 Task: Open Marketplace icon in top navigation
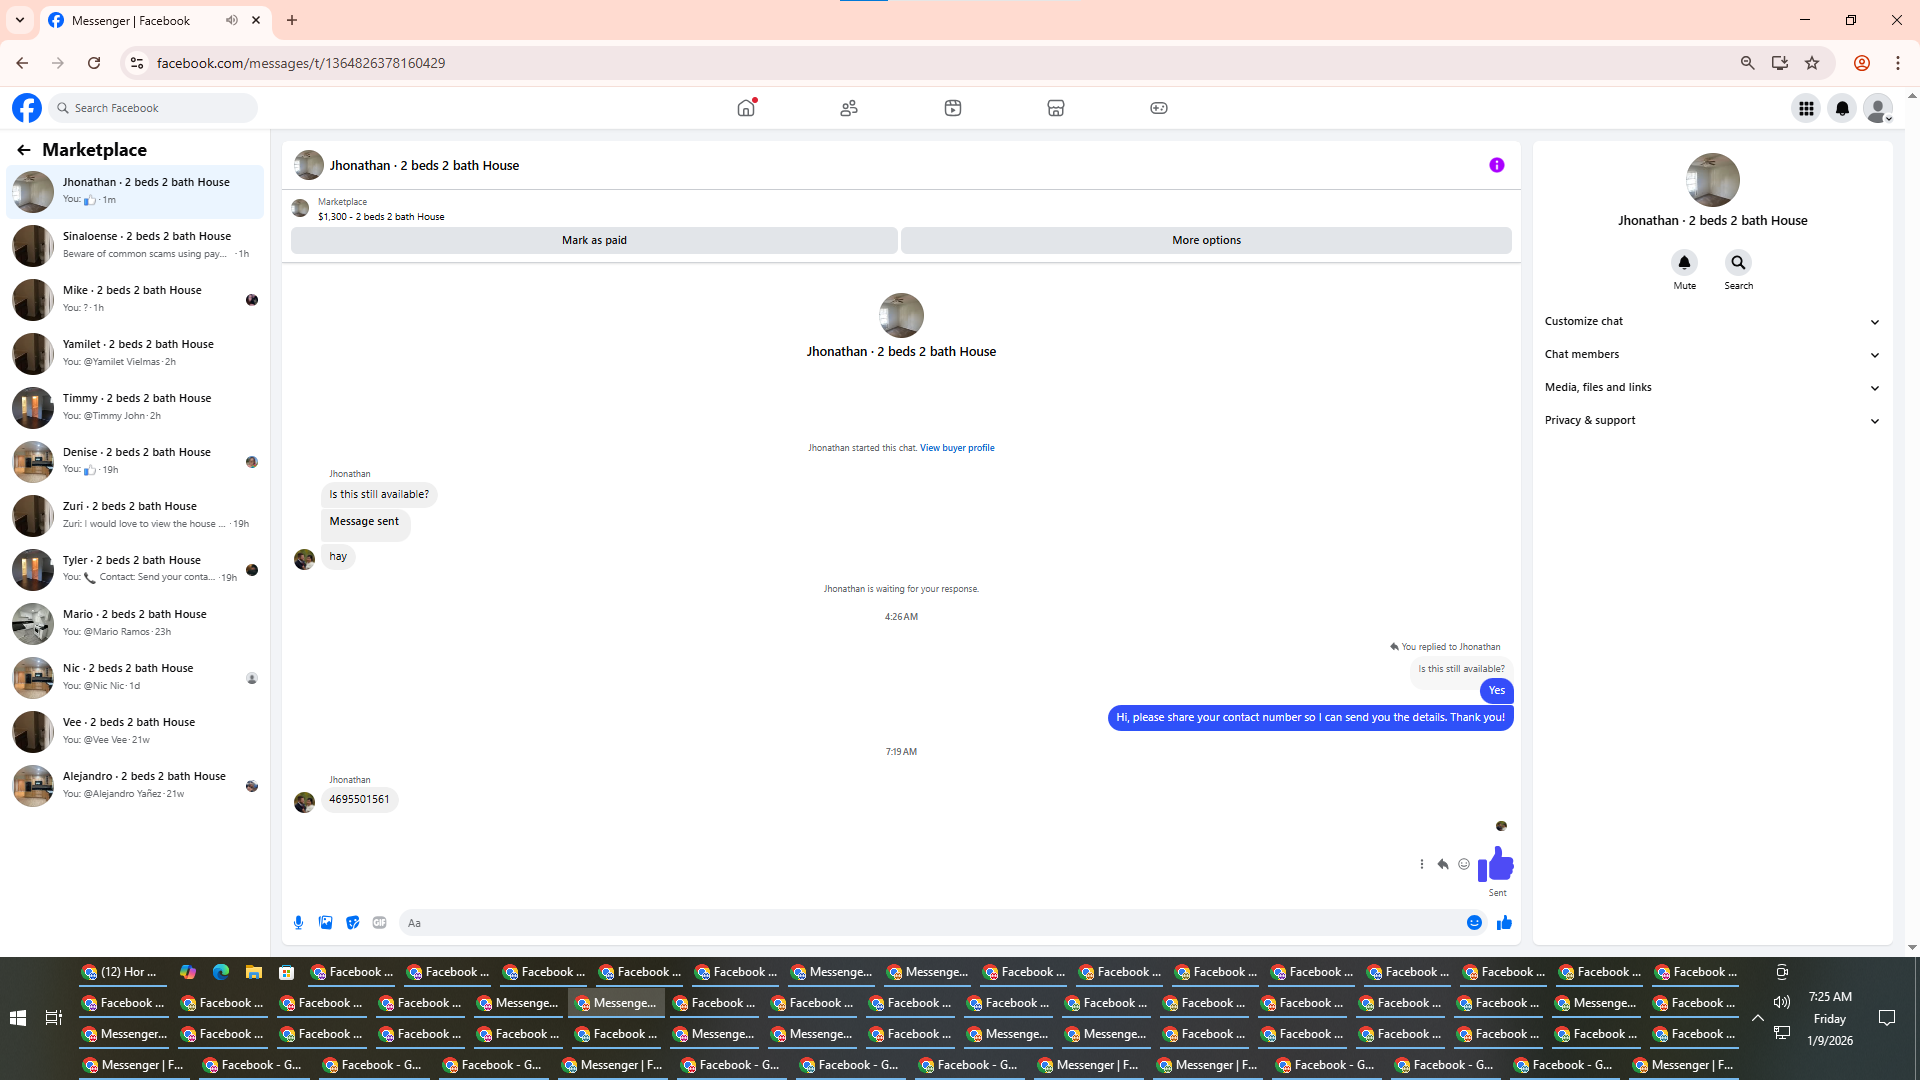1055,108
